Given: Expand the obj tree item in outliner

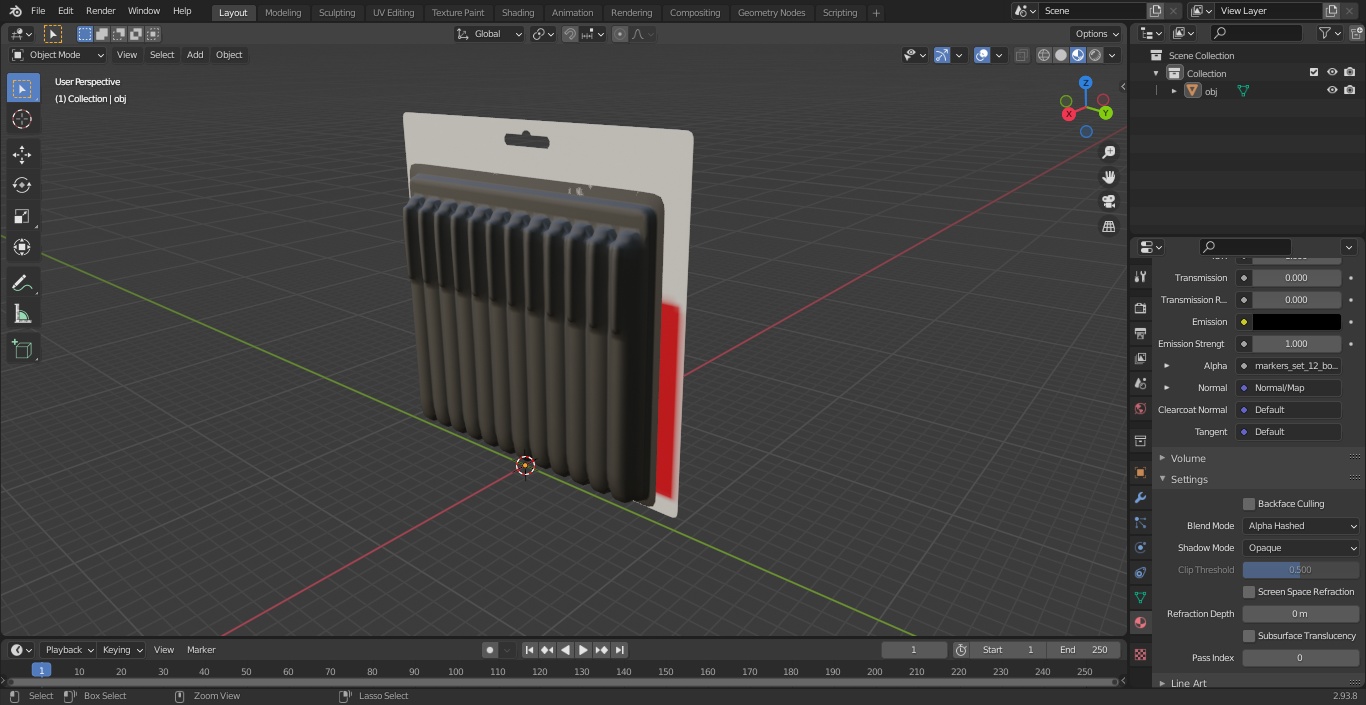Looking at the screenshot, I should (x=1174, y=91).
